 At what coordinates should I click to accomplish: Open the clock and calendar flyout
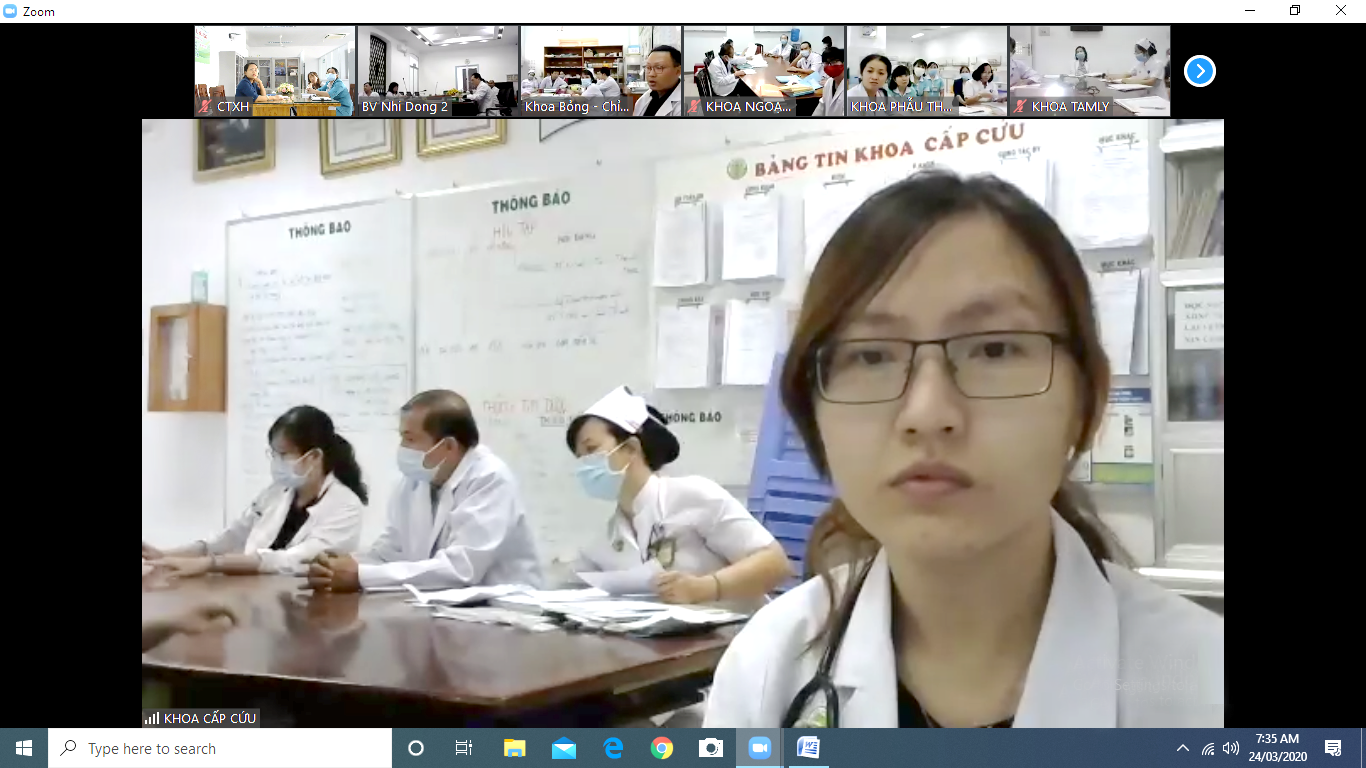1277,748
